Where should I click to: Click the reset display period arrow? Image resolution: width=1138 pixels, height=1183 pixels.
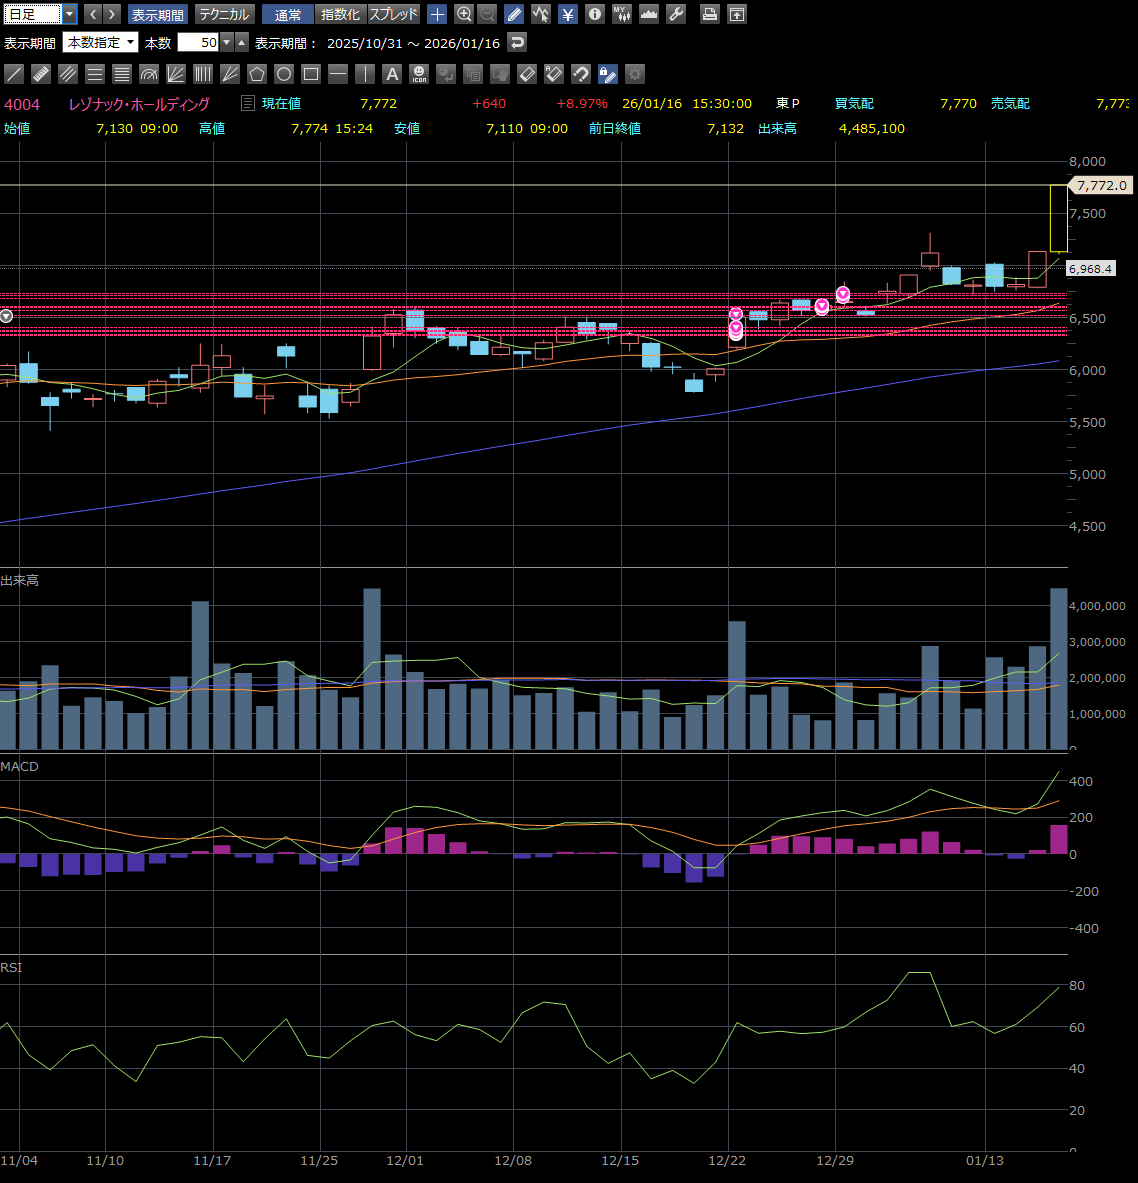pyautogui.click(x=517, y=42)
